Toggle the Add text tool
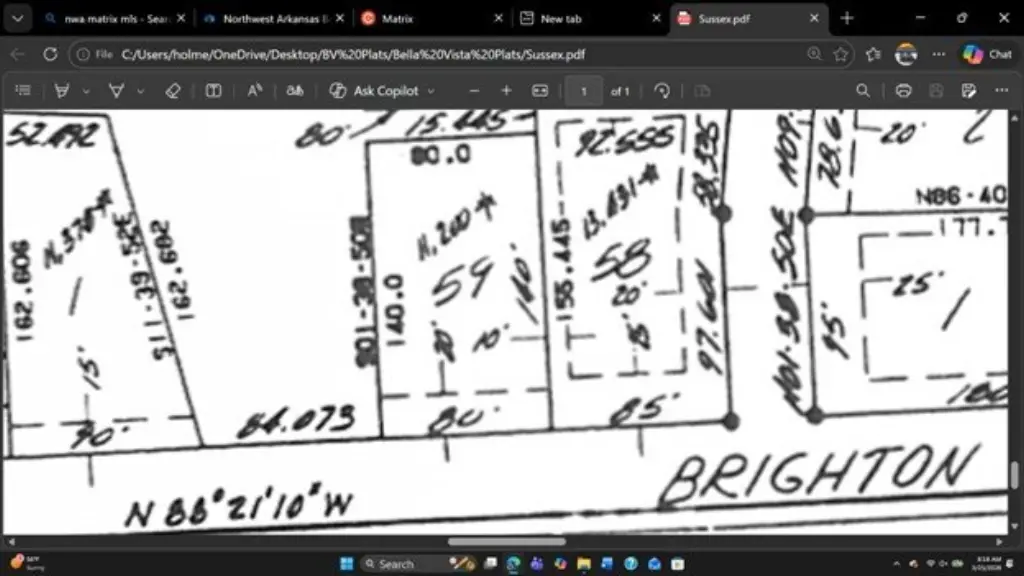Screen dimensions: 1024x576 pos(213,91)
